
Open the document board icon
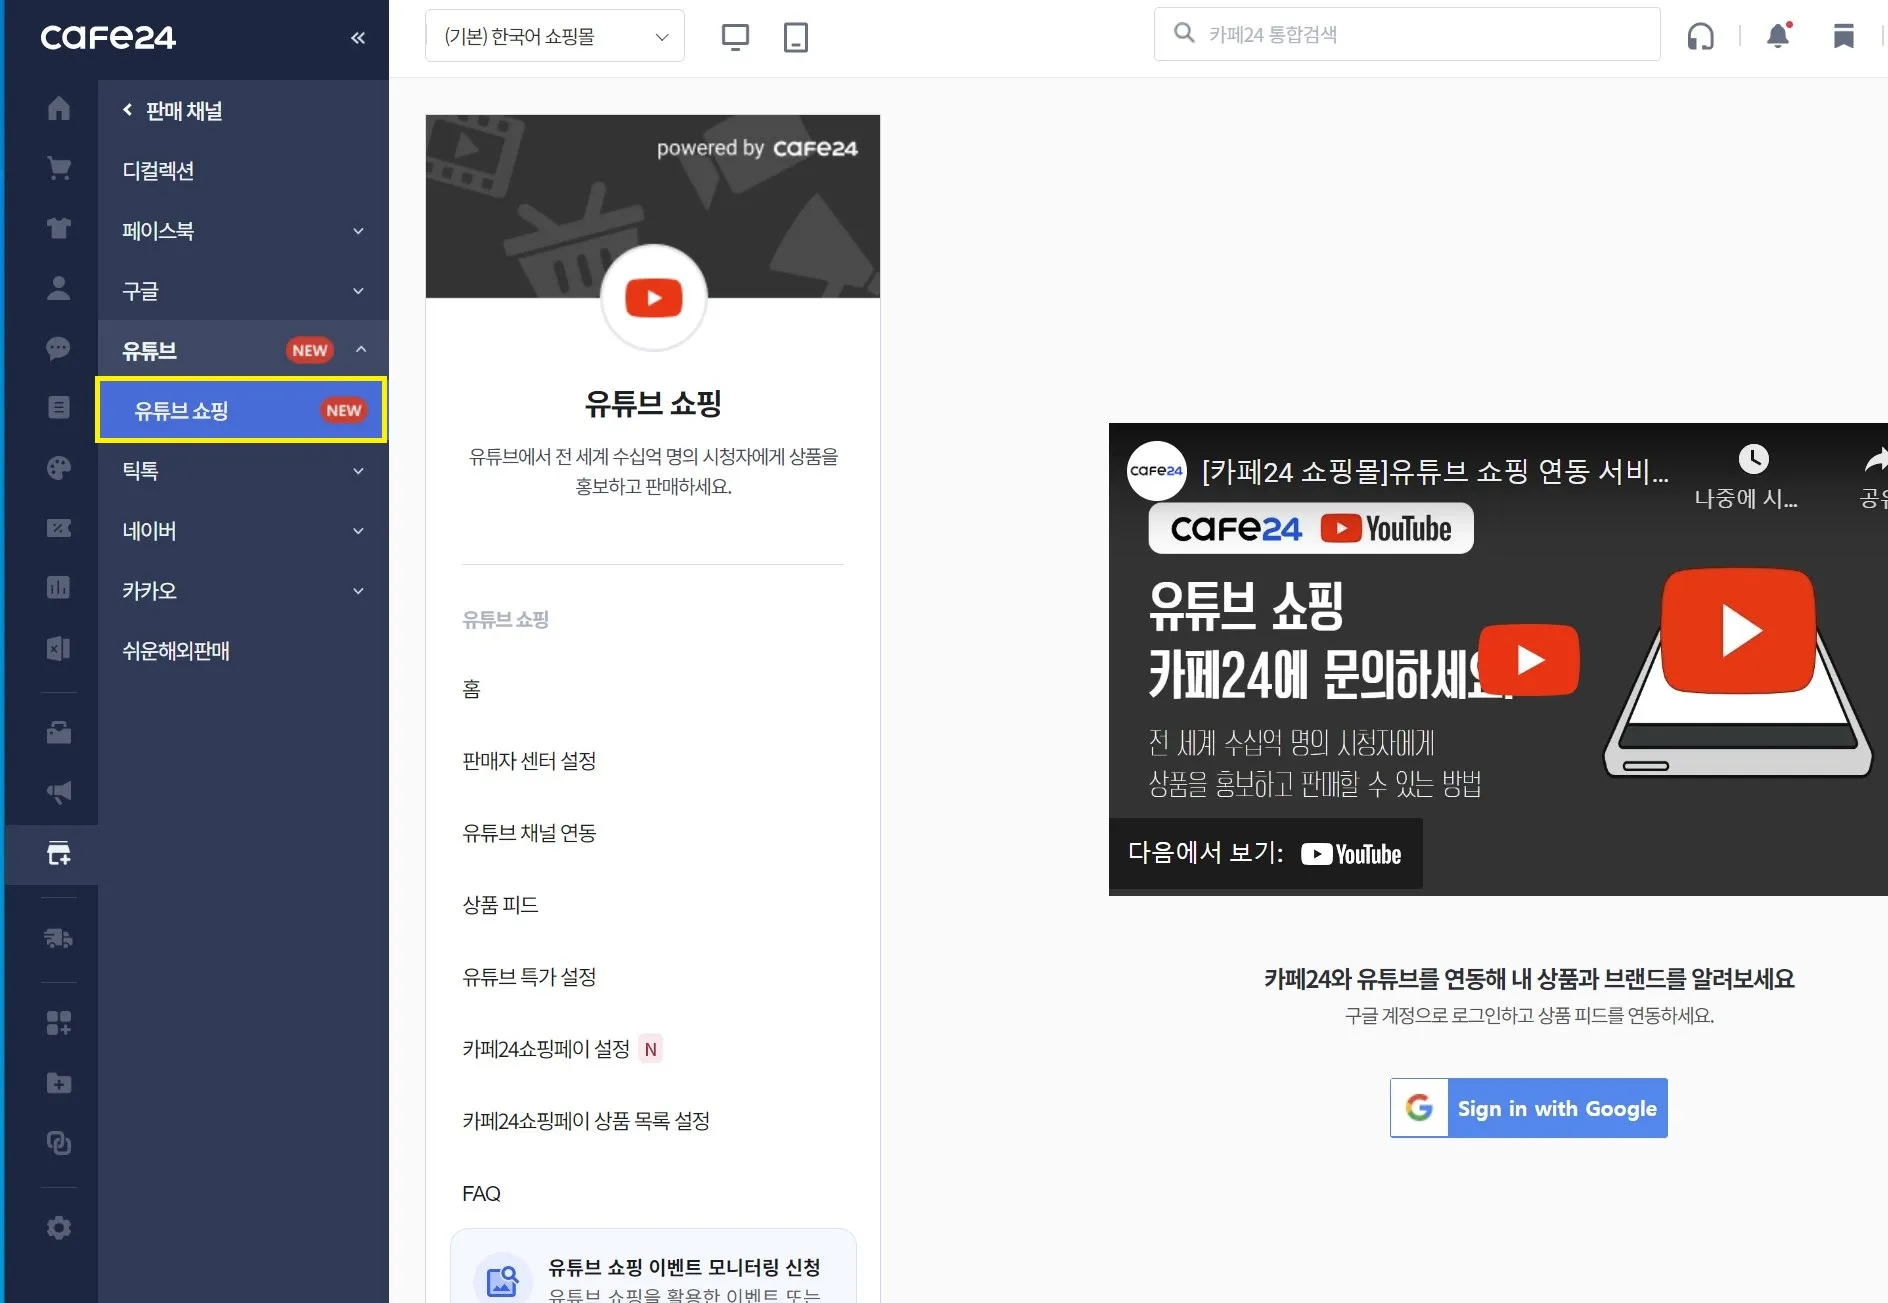(59, 407)
